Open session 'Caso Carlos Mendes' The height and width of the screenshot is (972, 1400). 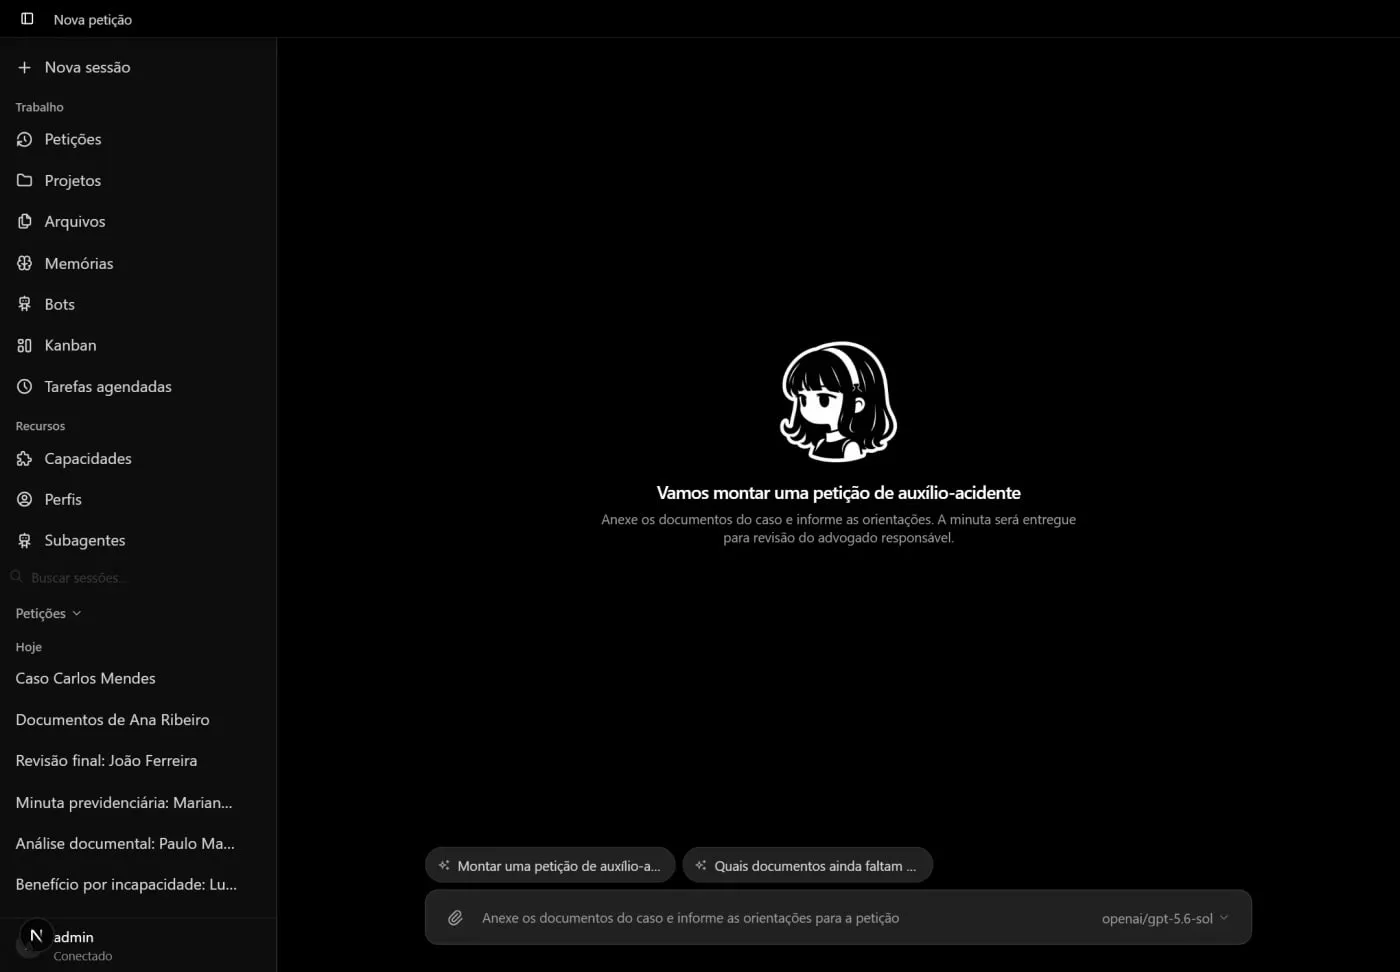[138, 678]
